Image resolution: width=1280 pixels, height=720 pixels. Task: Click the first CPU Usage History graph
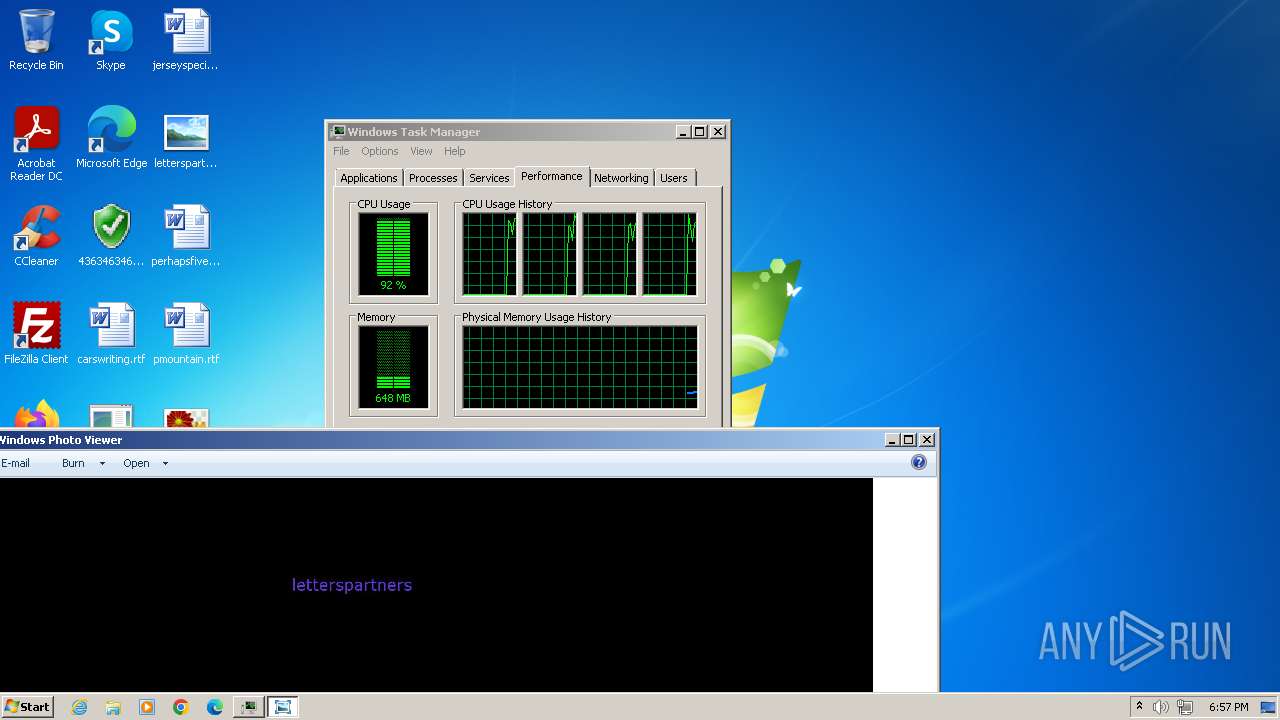[x=489, y=253]
